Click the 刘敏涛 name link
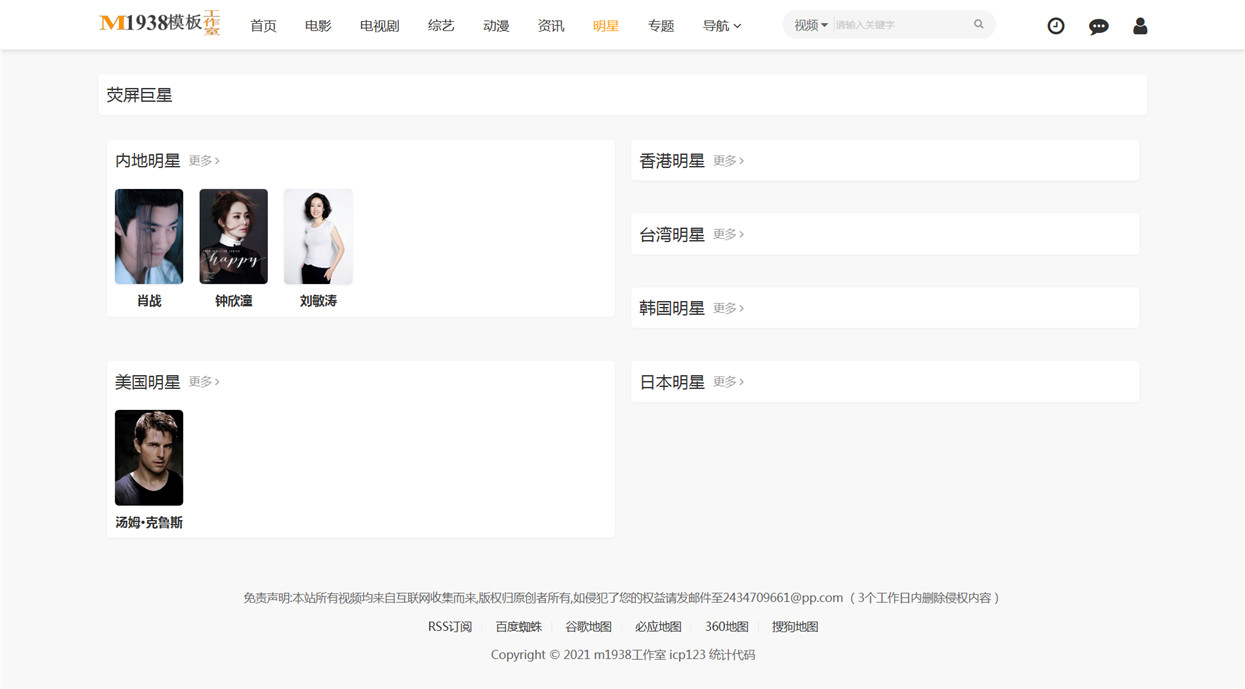1245x689 pixels. click(318, 301)
